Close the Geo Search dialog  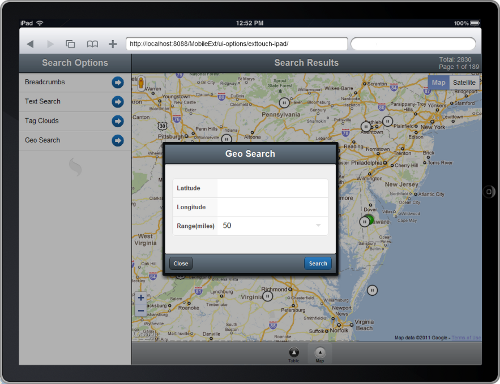[x=181, y=263]
